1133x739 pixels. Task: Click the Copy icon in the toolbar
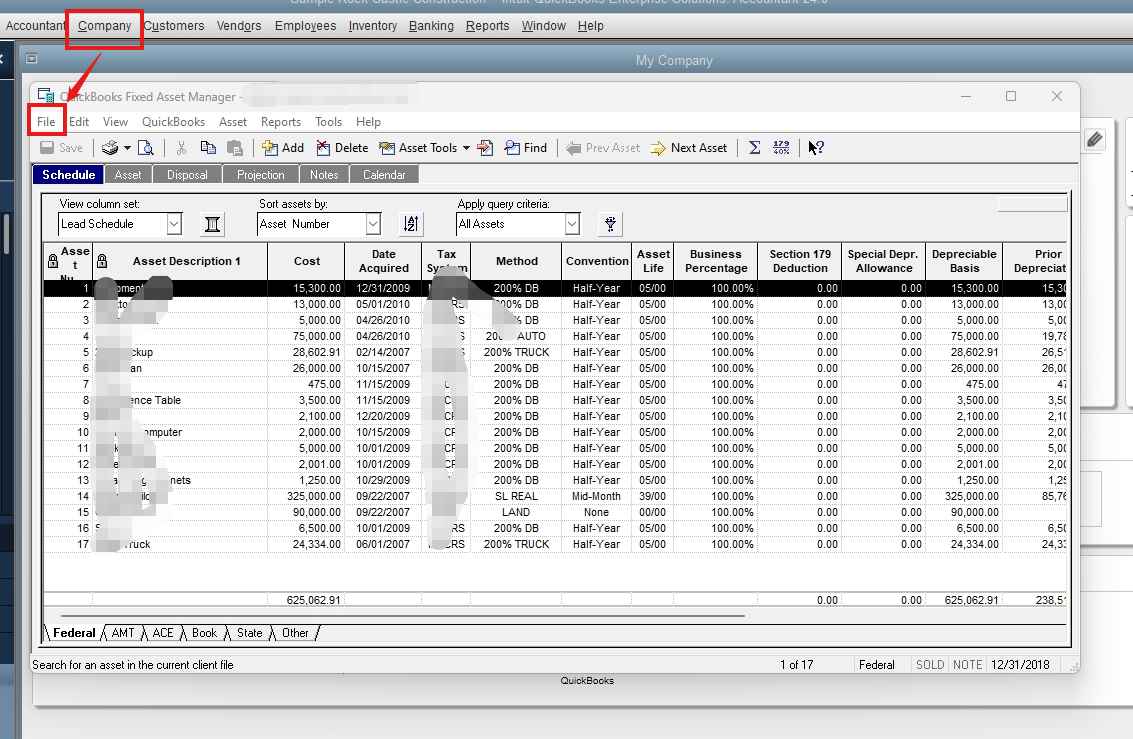point(208,148)
